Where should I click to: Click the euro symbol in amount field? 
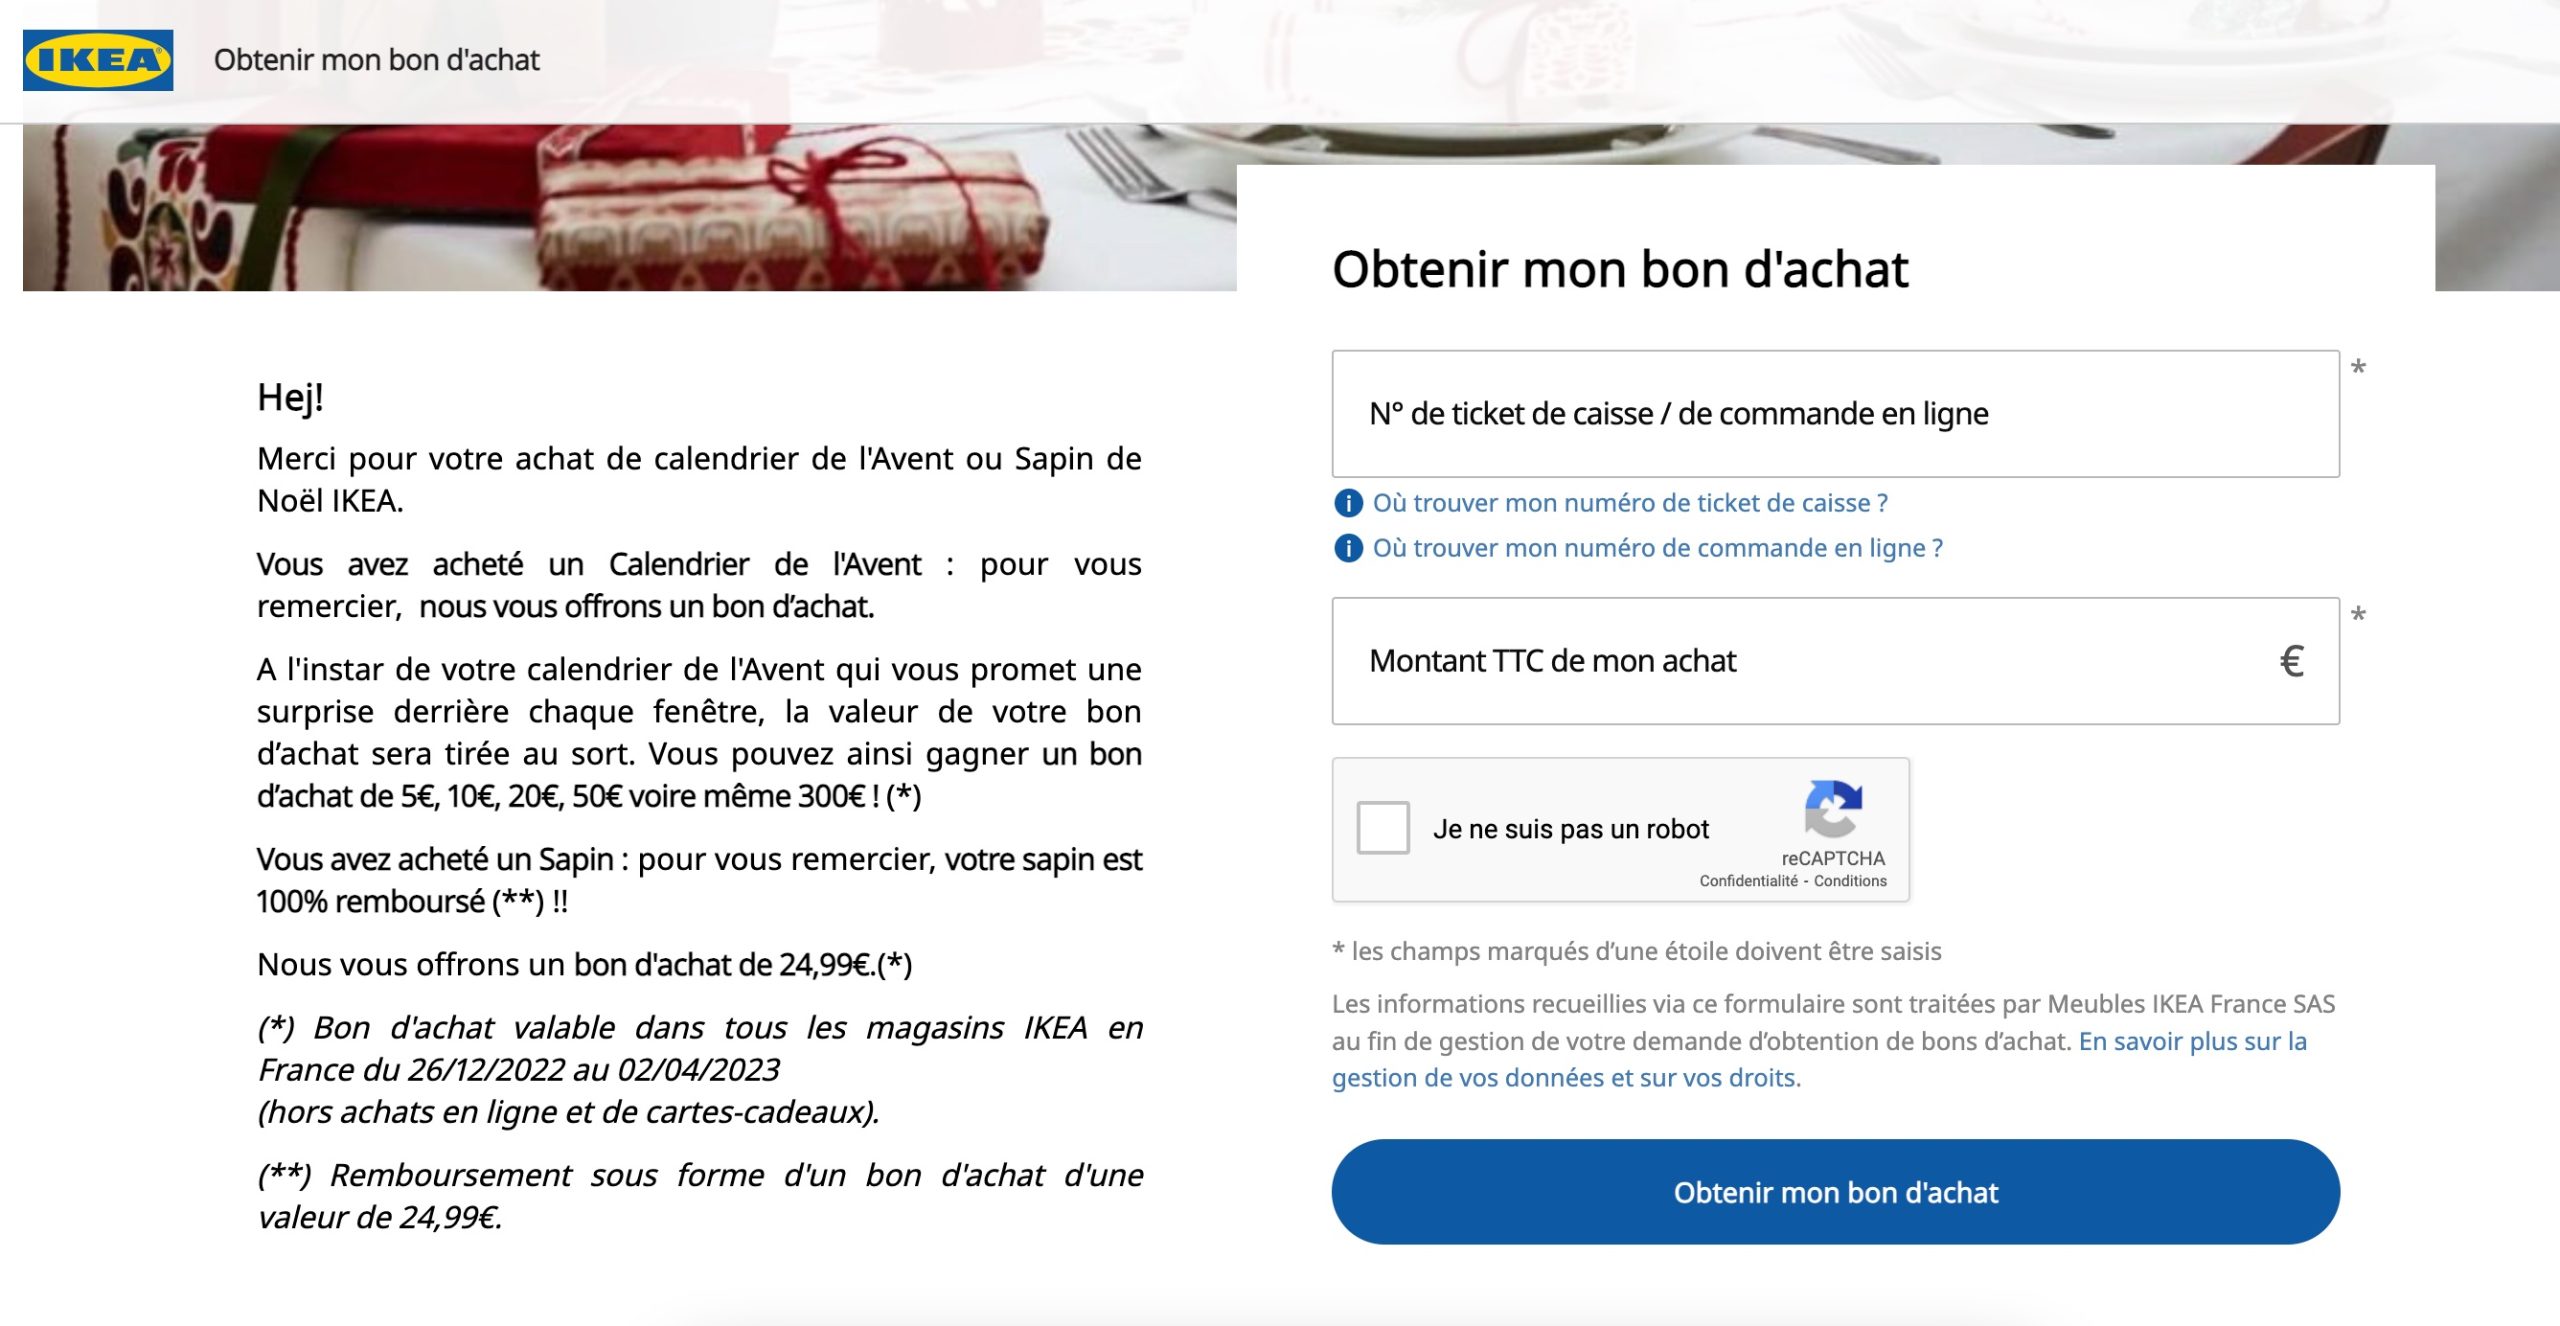point(2291,661)
